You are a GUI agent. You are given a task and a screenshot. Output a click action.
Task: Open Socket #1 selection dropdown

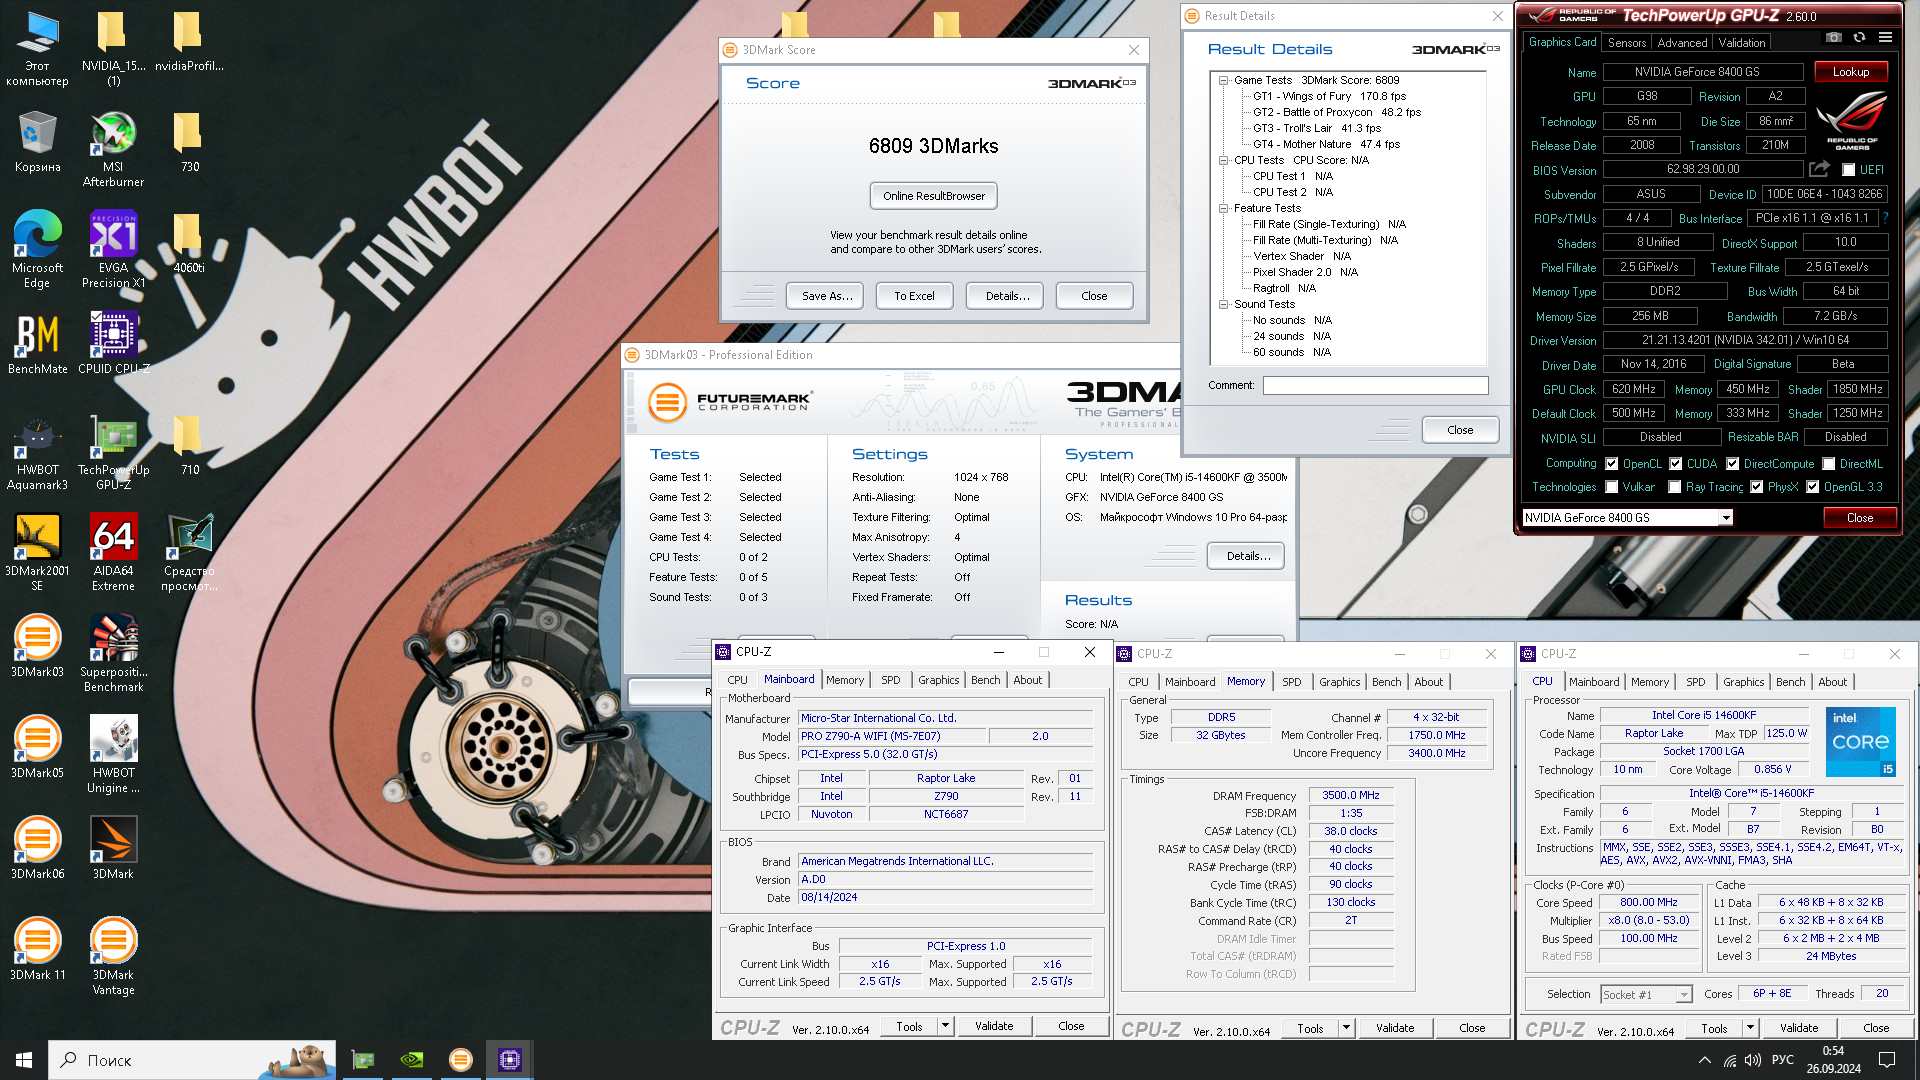(x=1684, y=995)
